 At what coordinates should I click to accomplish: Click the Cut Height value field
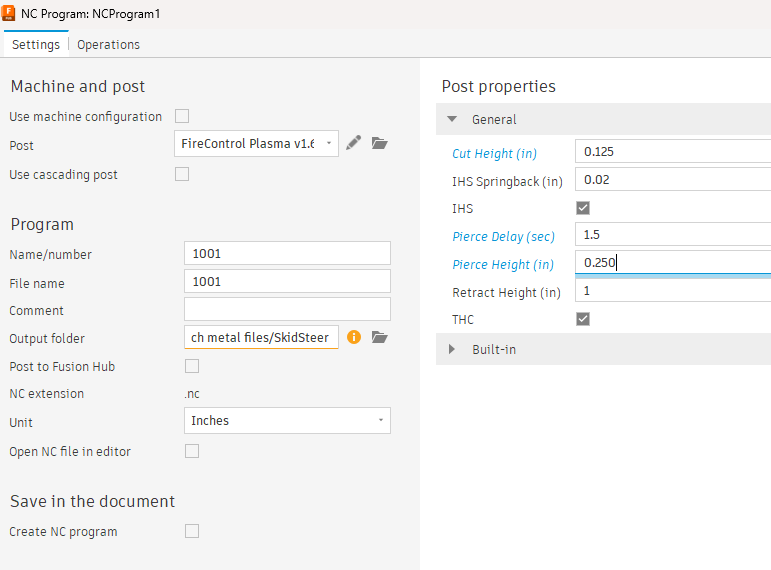tap(673, 151)
